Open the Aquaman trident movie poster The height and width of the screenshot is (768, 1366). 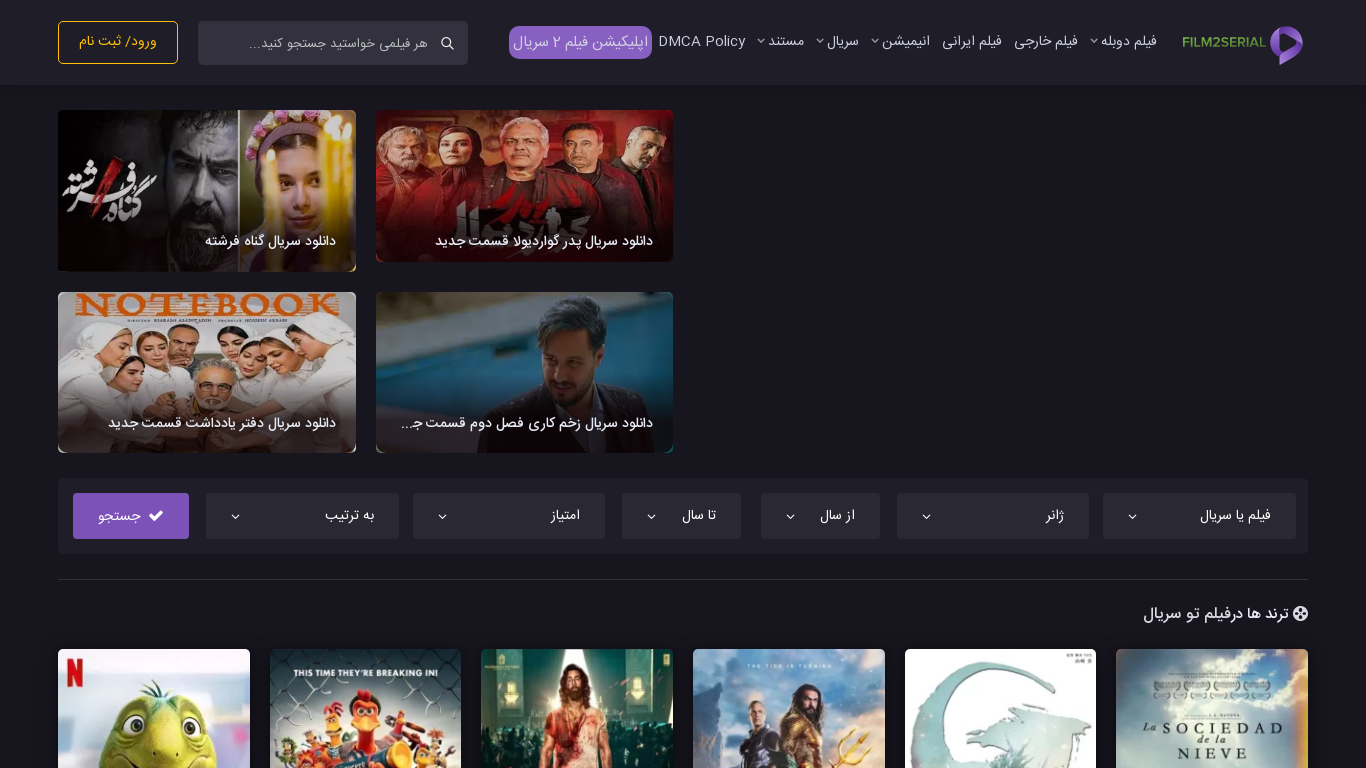(x=789, y=708)
